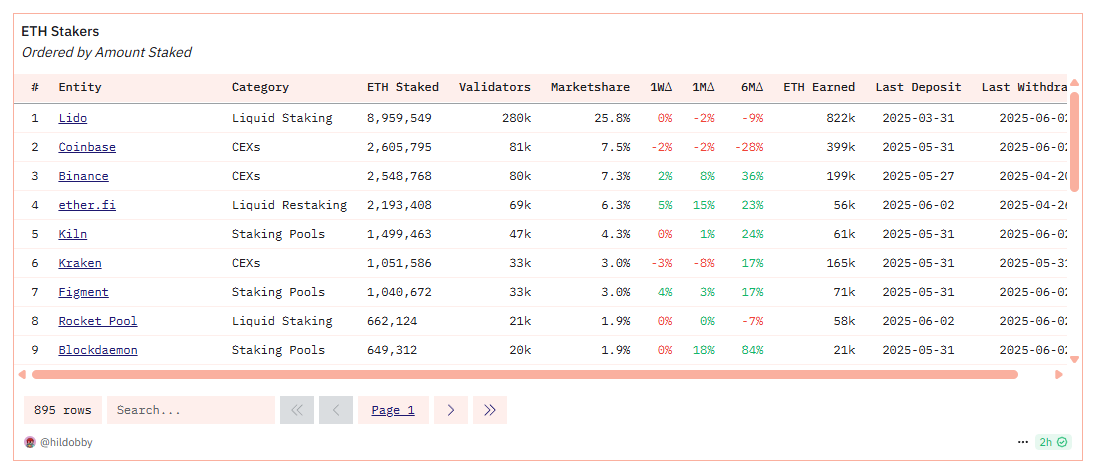Sort by the # rank column header
Image resolution: width=1093 pixels, height=472 pixels.
tap(35, 87)
